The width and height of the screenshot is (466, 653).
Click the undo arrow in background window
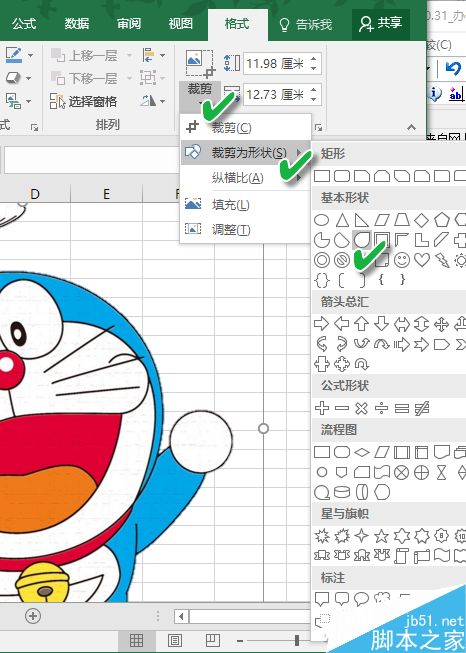click(453, 68)
